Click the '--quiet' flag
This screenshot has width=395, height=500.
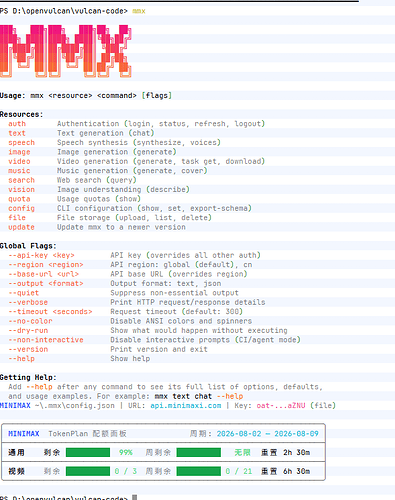[x=24, y=293]
